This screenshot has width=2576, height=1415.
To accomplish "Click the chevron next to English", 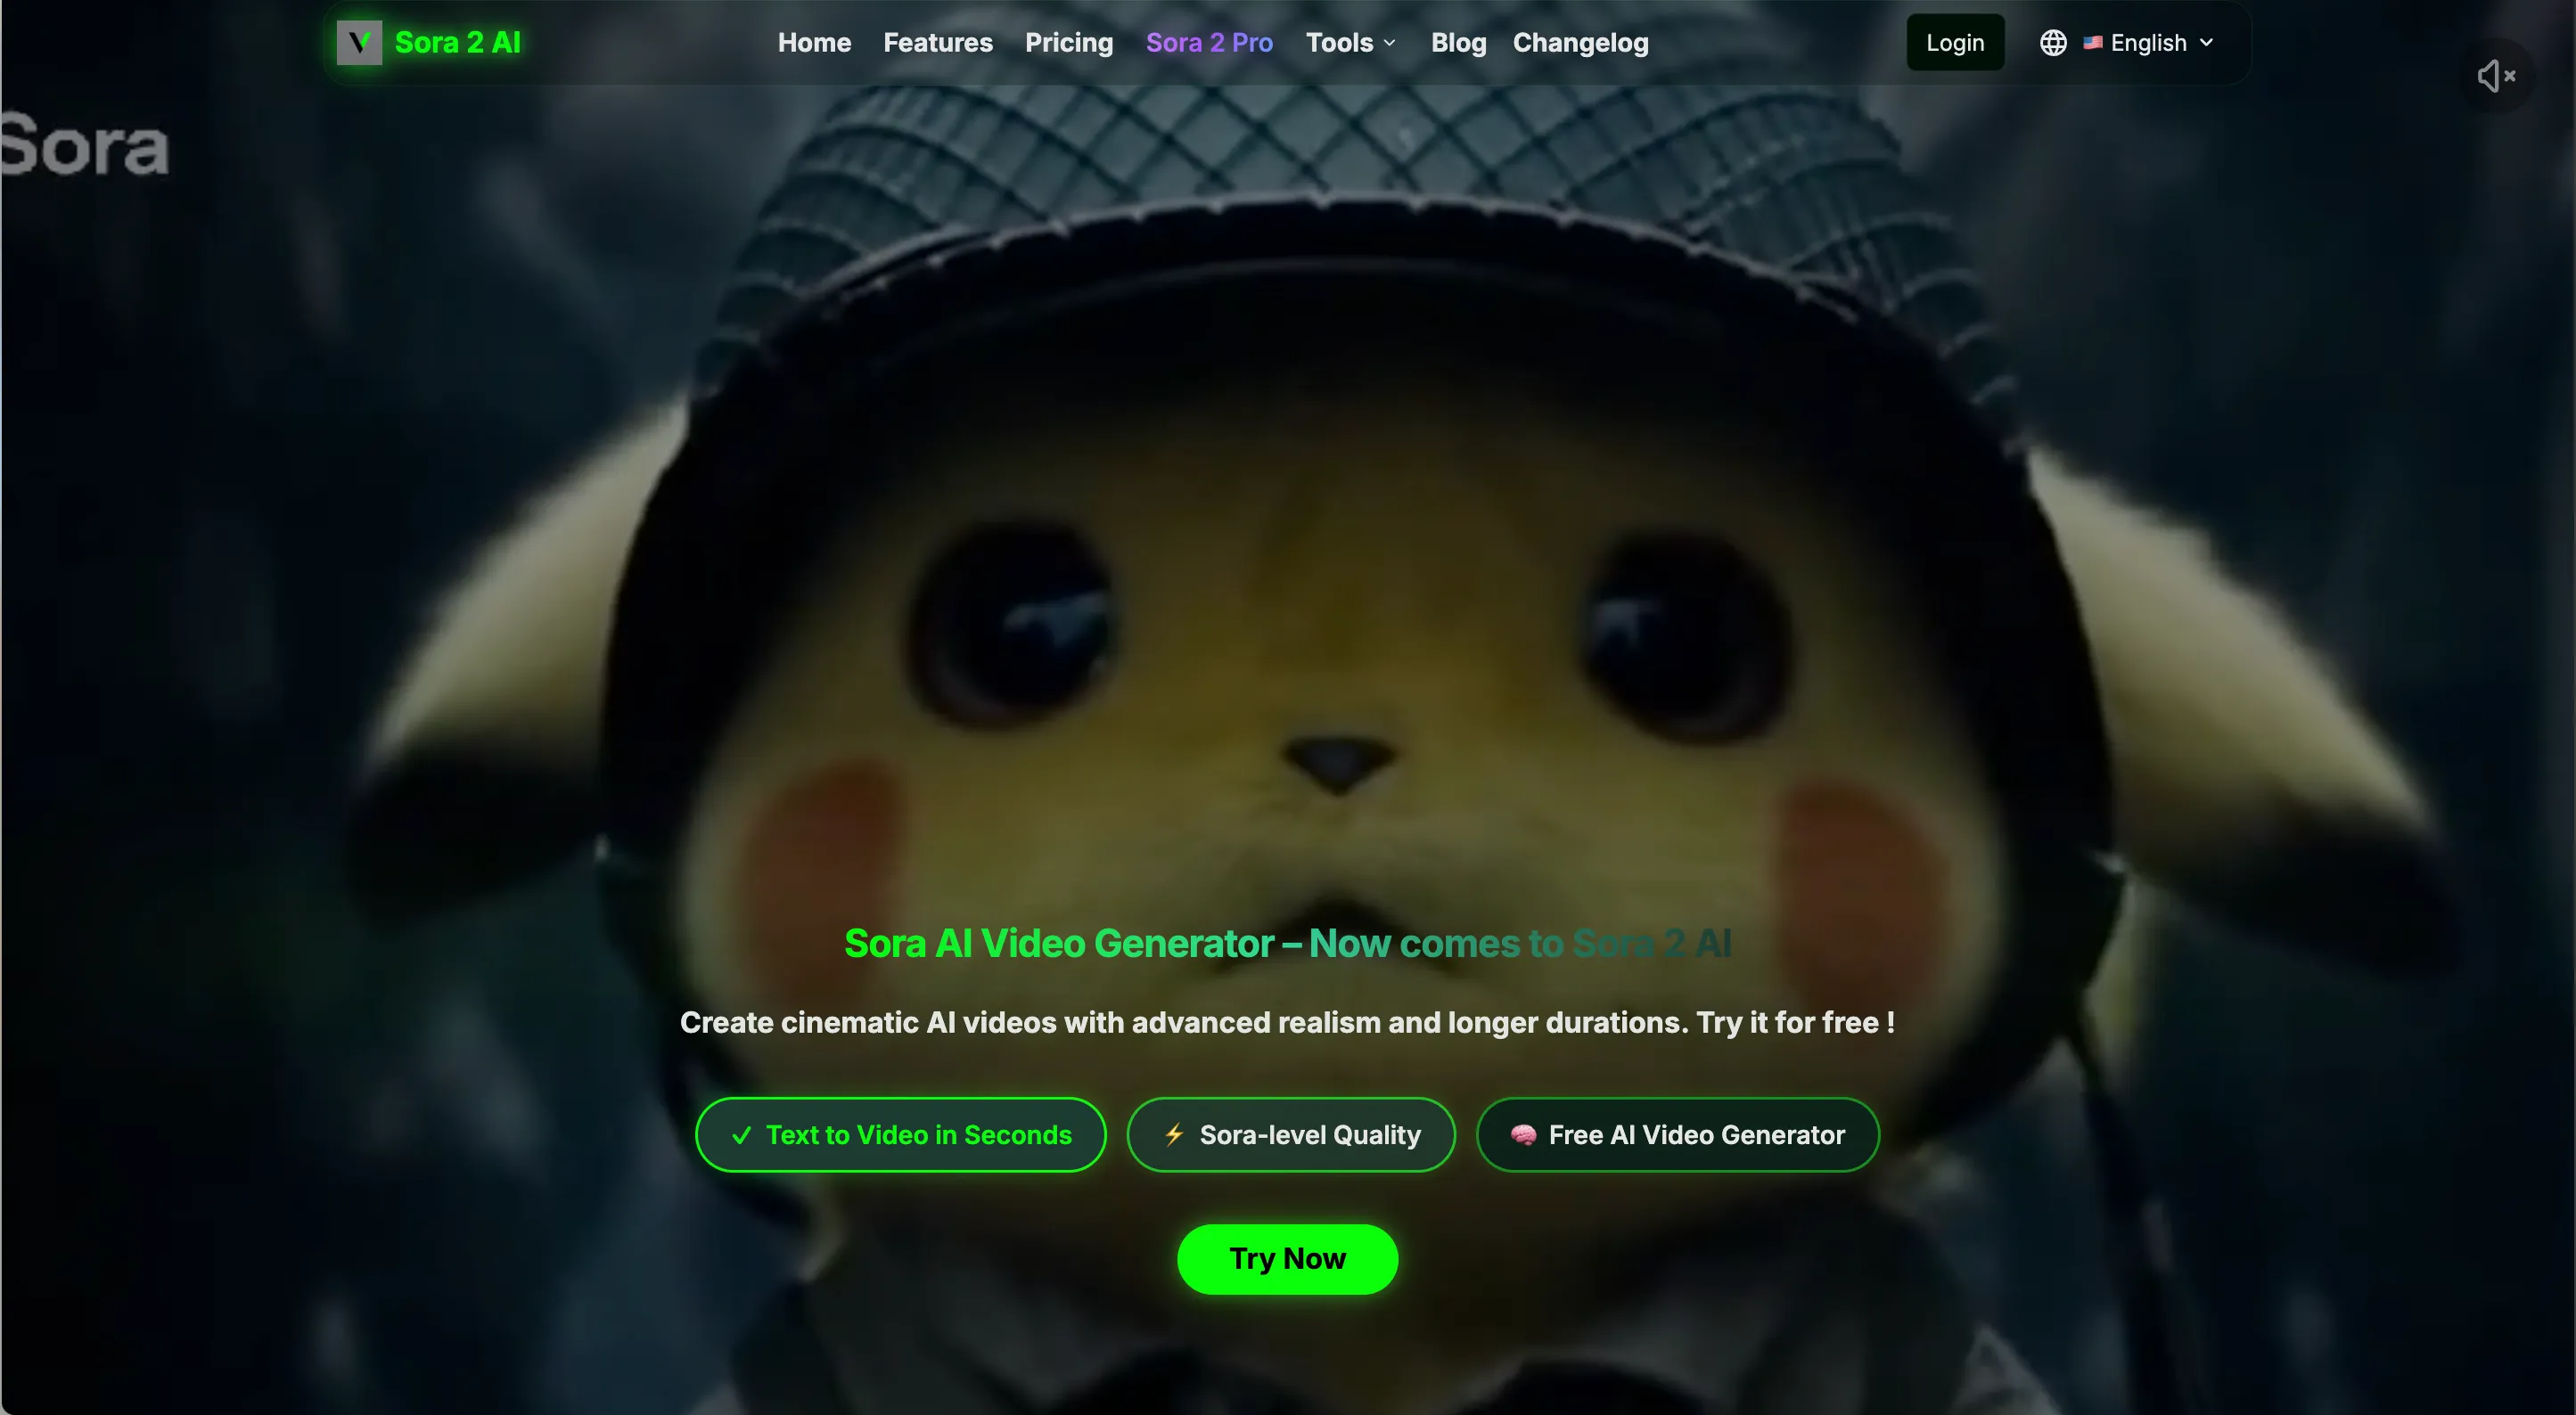I will coord(2207,43).
